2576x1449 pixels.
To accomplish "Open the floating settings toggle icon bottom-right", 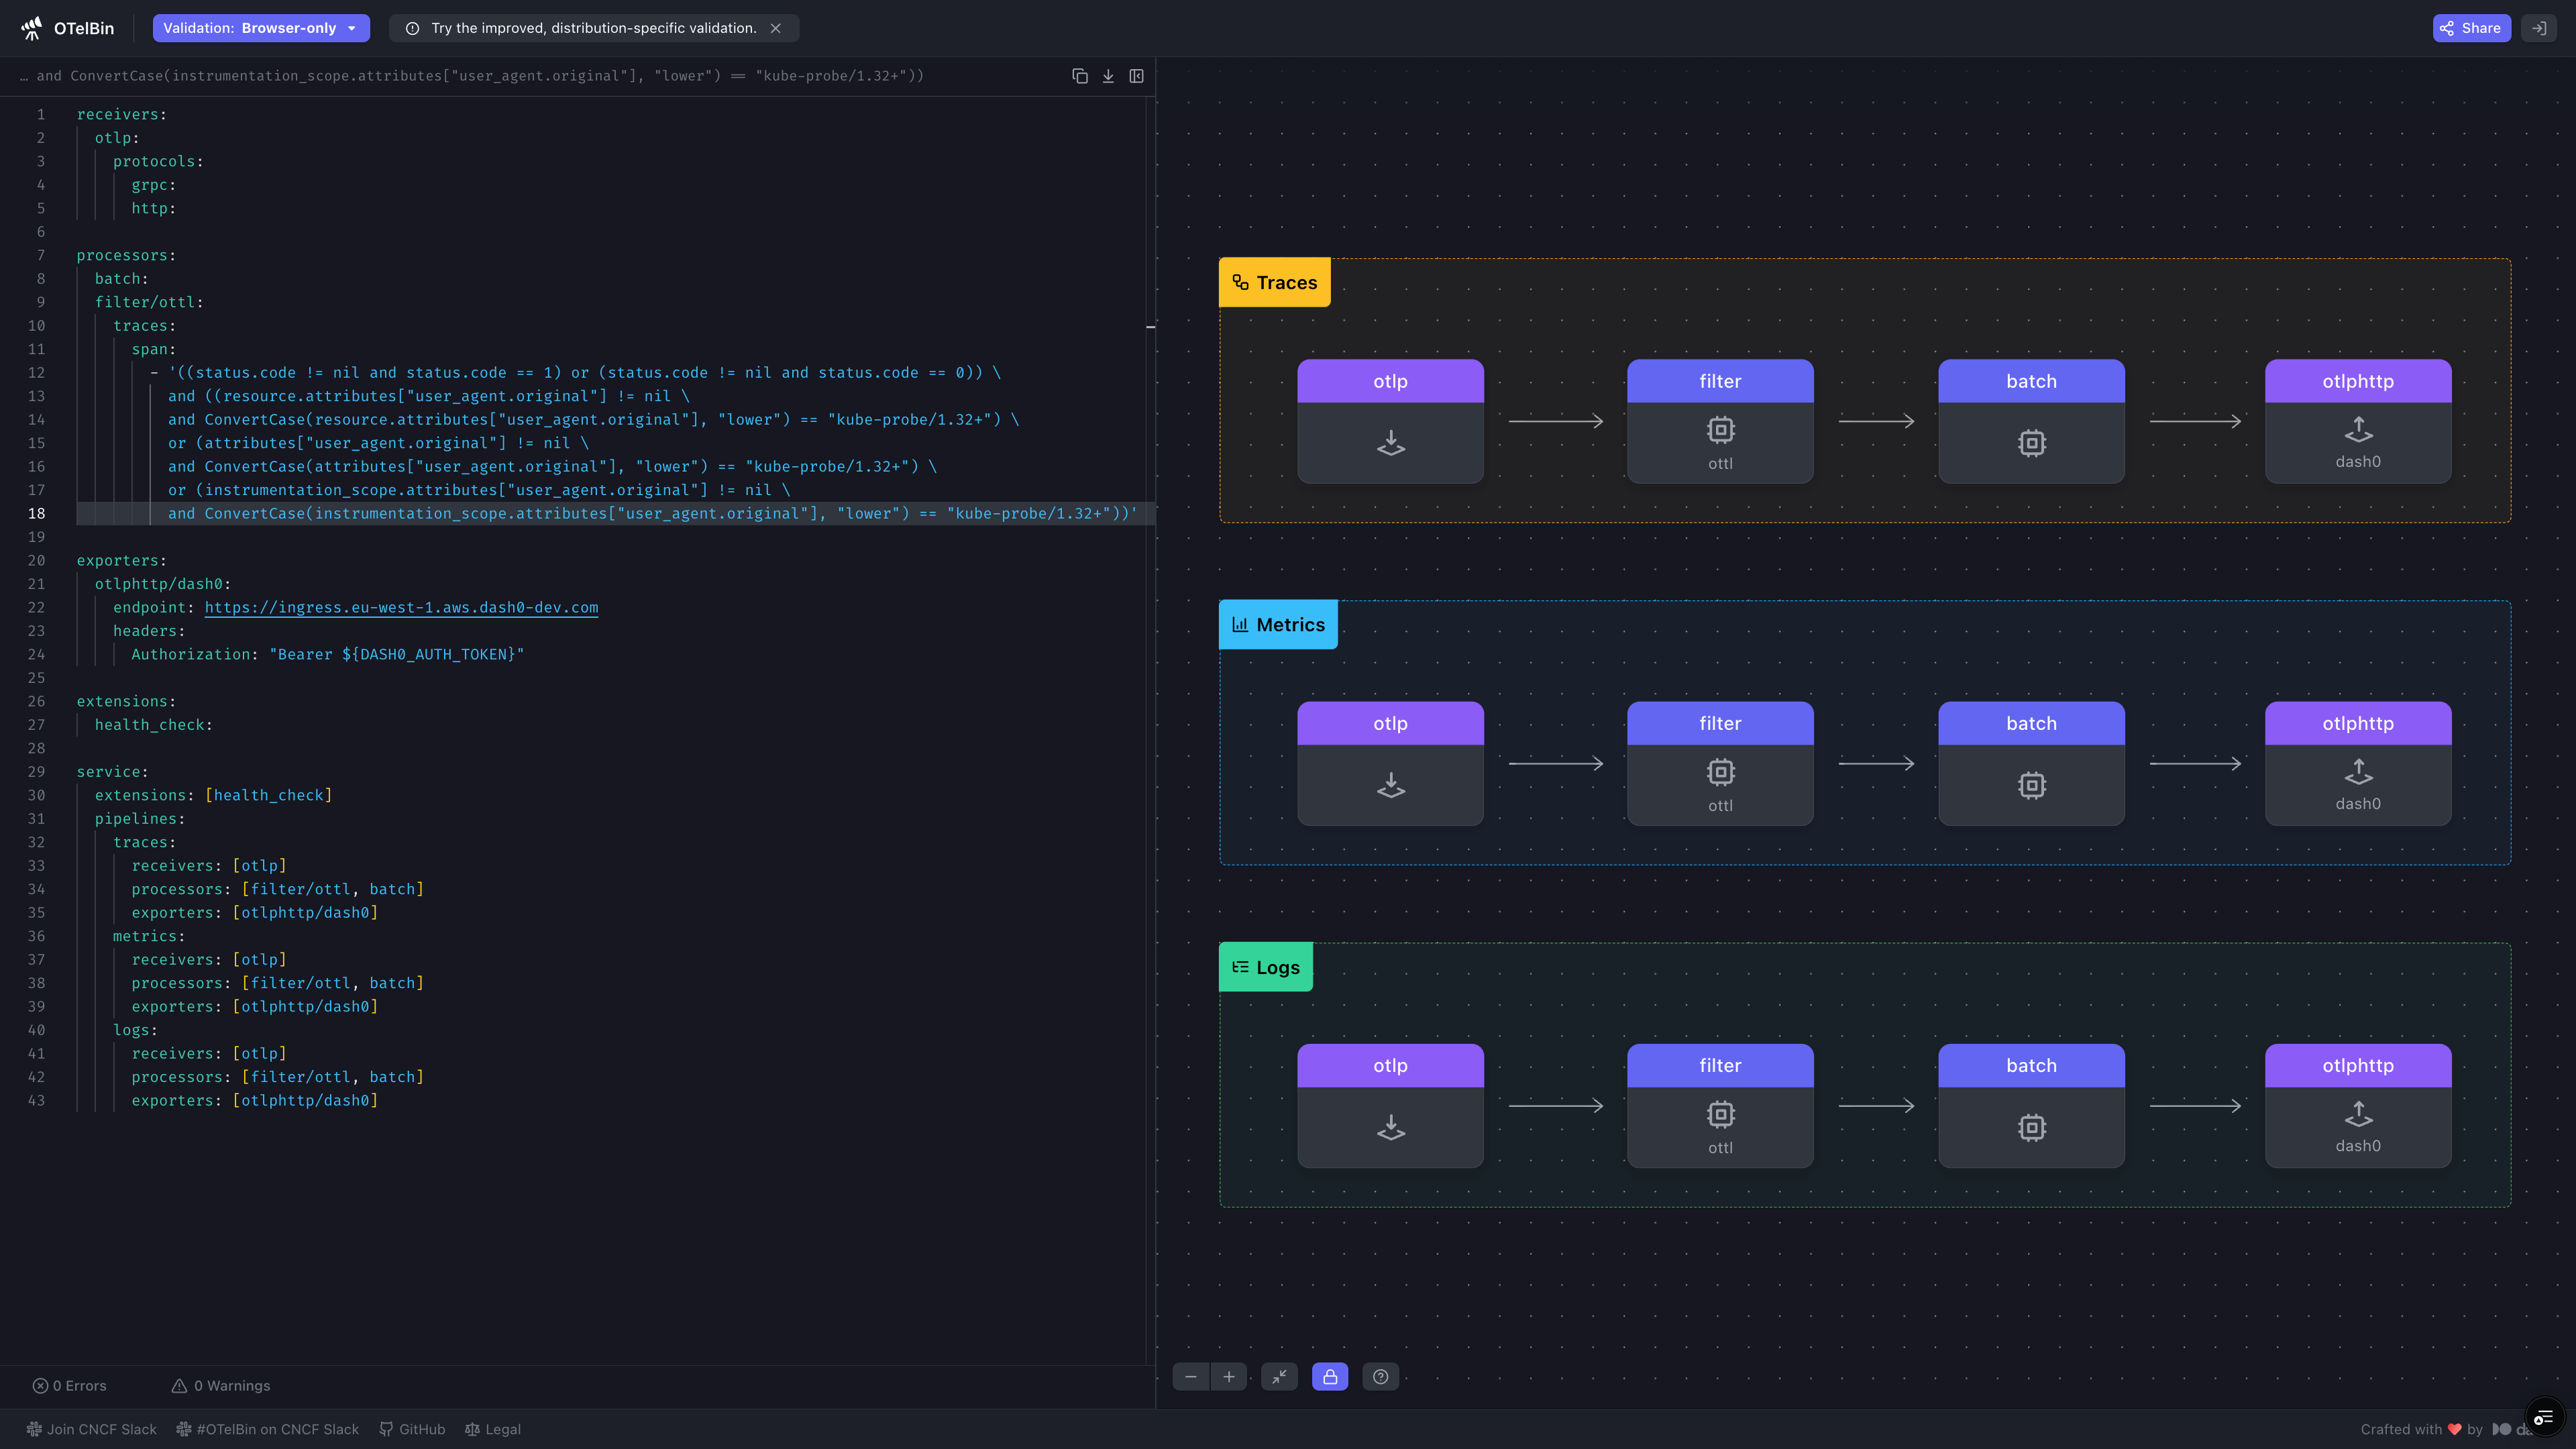I will click(2544, 1417).
